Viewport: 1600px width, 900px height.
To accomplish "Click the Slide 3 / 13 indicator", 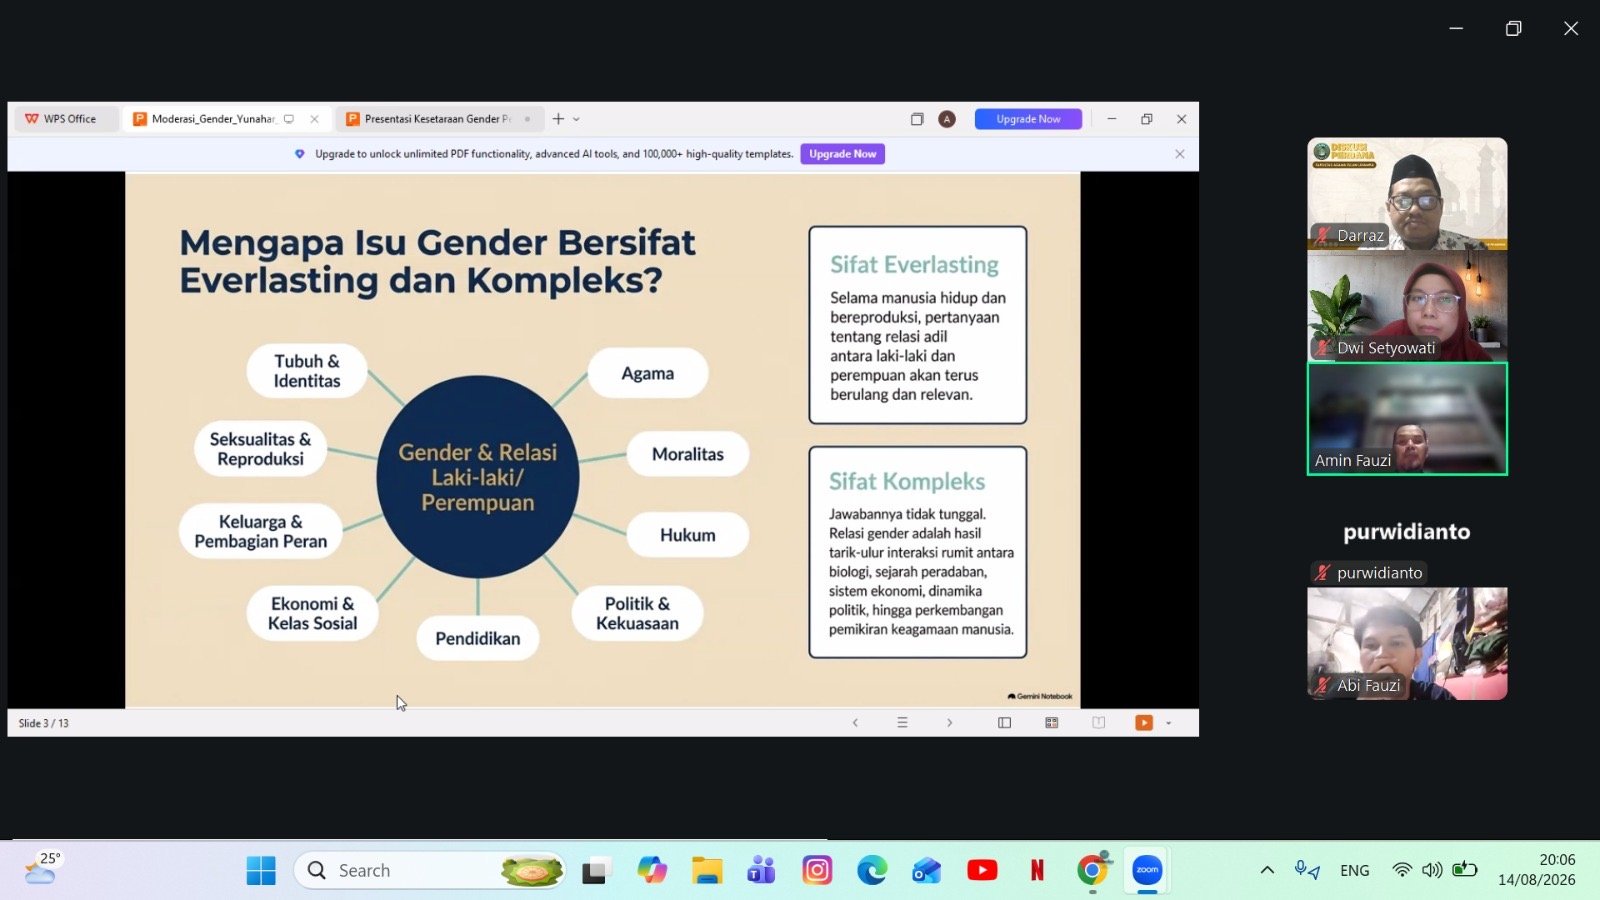I will (44, 723).
